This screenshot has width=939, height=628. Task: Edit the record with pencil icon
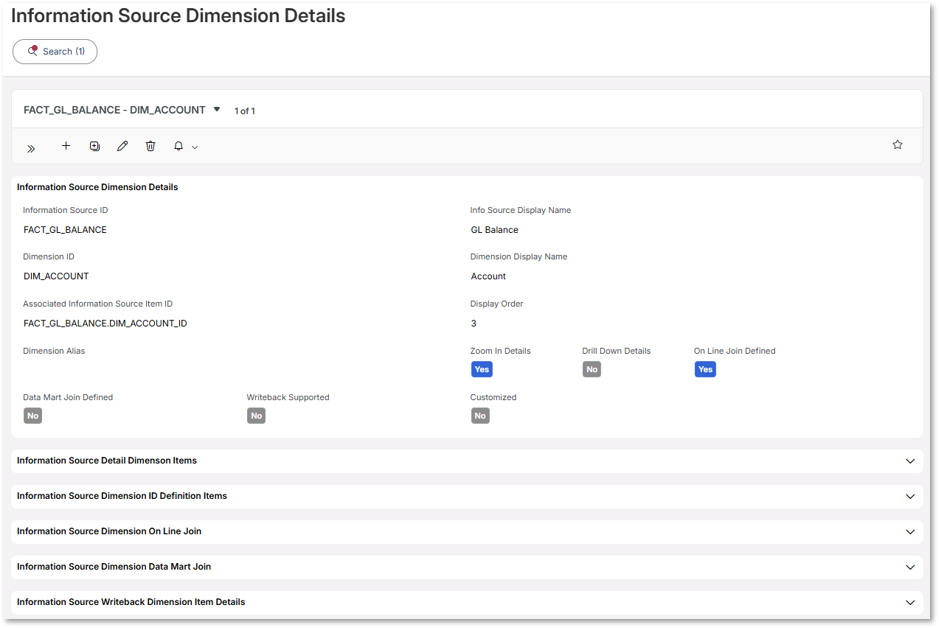122,146
